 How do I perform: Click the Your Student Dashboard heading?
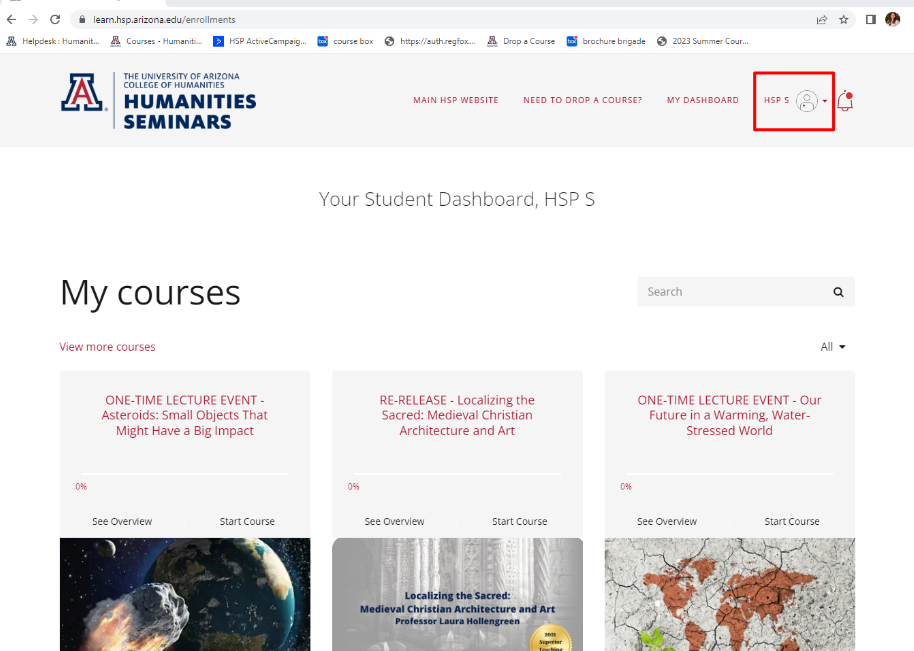(x=457, y=199)
